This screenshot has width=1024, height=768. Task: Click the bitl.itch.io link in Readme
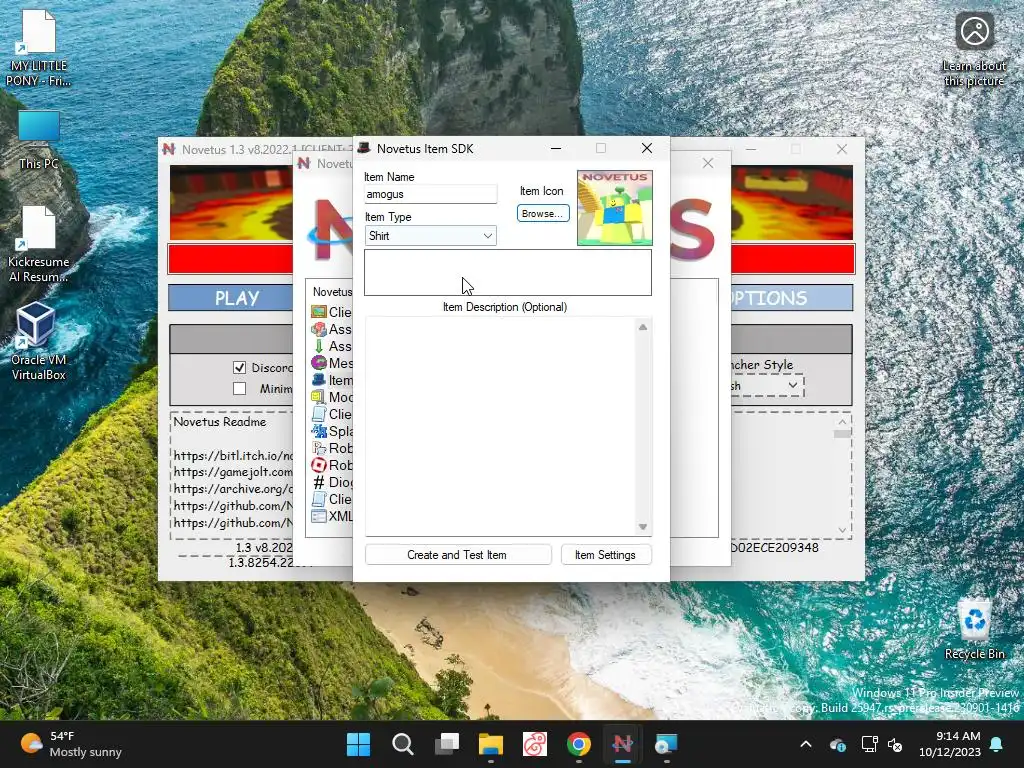tap(233, 455)
